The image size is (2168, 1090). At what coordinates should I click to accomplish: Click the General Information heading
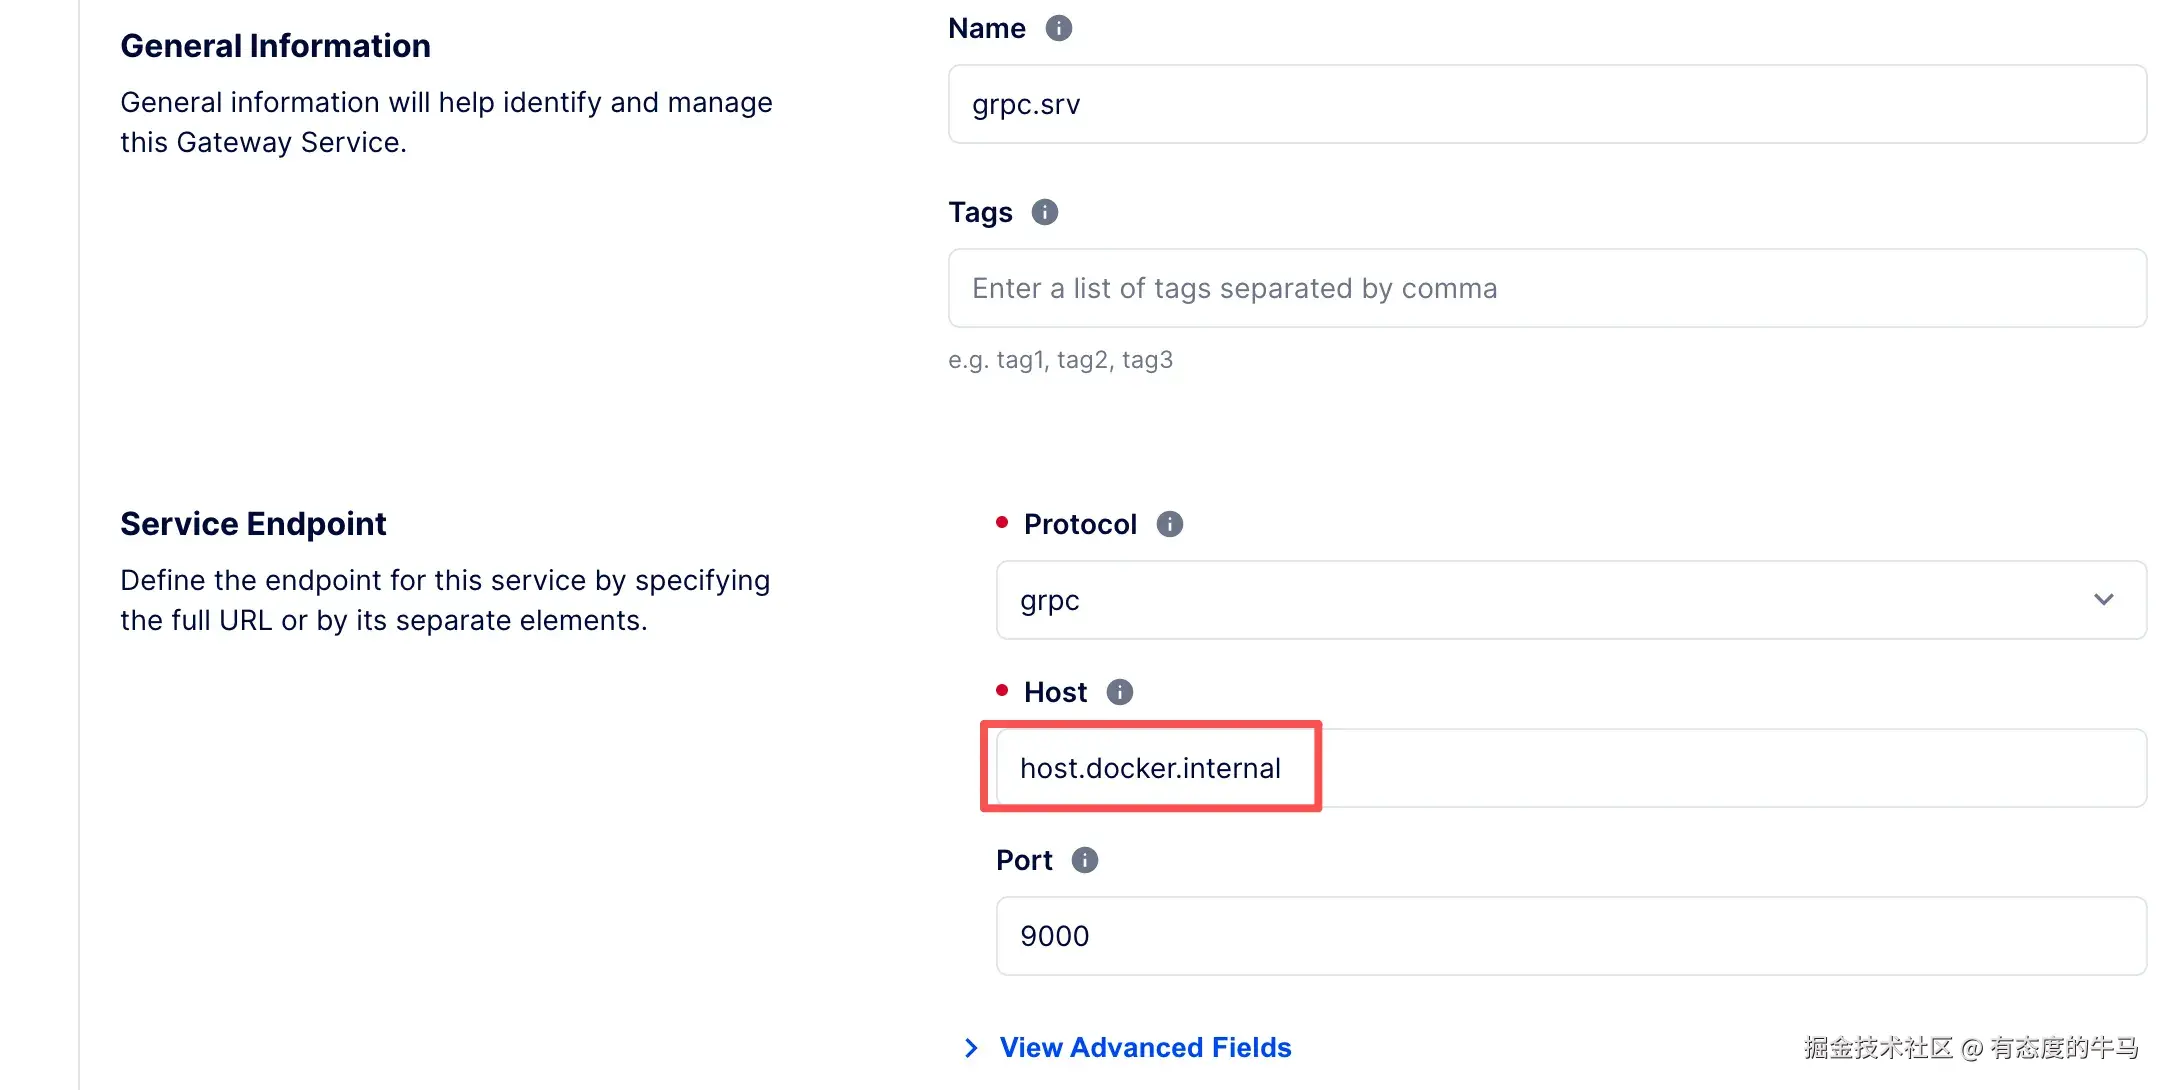[x=275, y=46]
